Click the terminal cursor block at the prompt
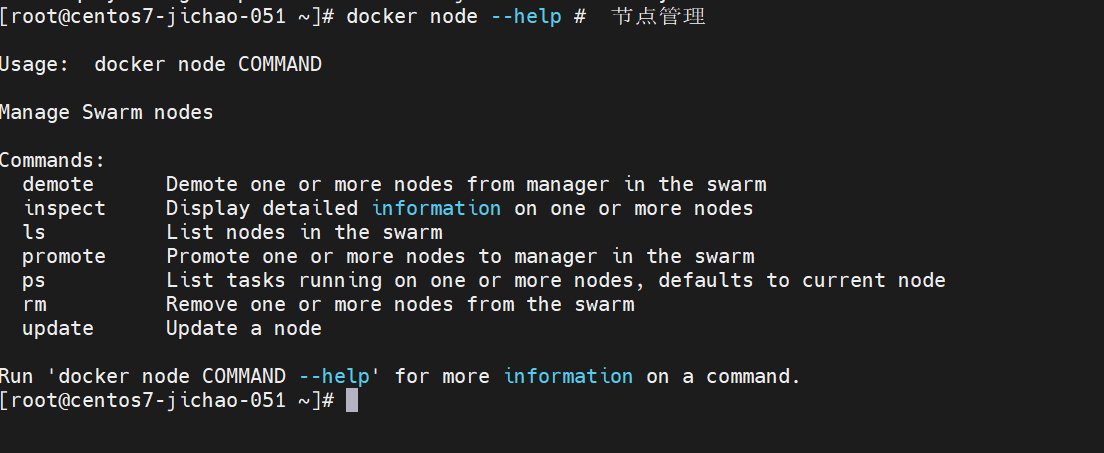 352,400
